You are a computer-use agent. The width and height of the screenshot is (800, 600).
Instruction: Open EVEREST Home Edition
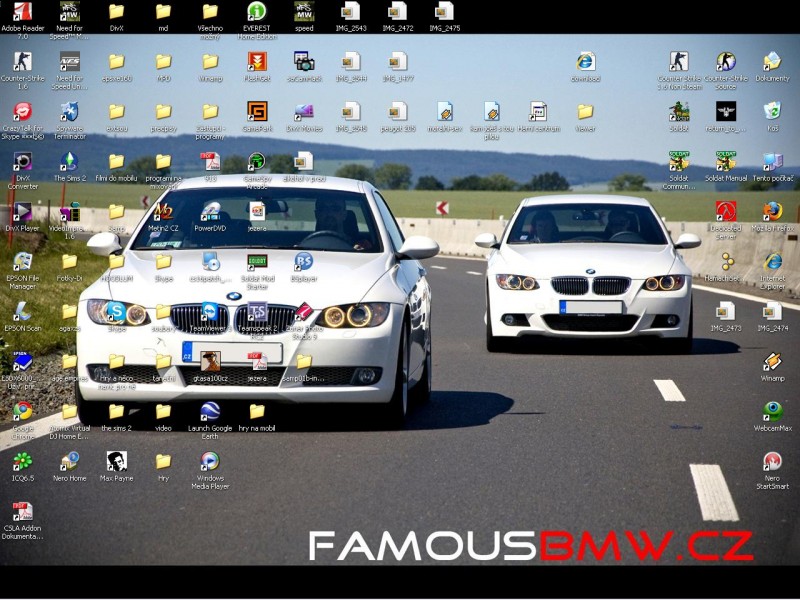pyautogui.click(x=257, y=12)
